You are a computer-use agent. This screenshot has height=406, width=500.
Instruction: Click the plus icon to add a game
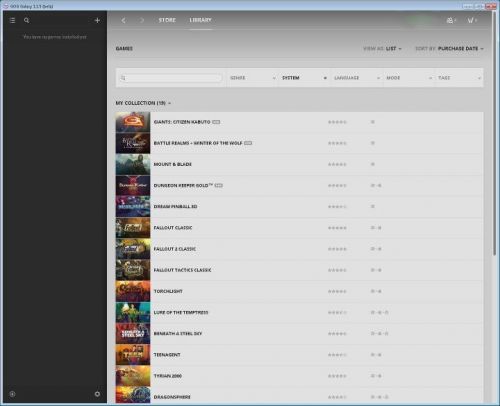97,20
